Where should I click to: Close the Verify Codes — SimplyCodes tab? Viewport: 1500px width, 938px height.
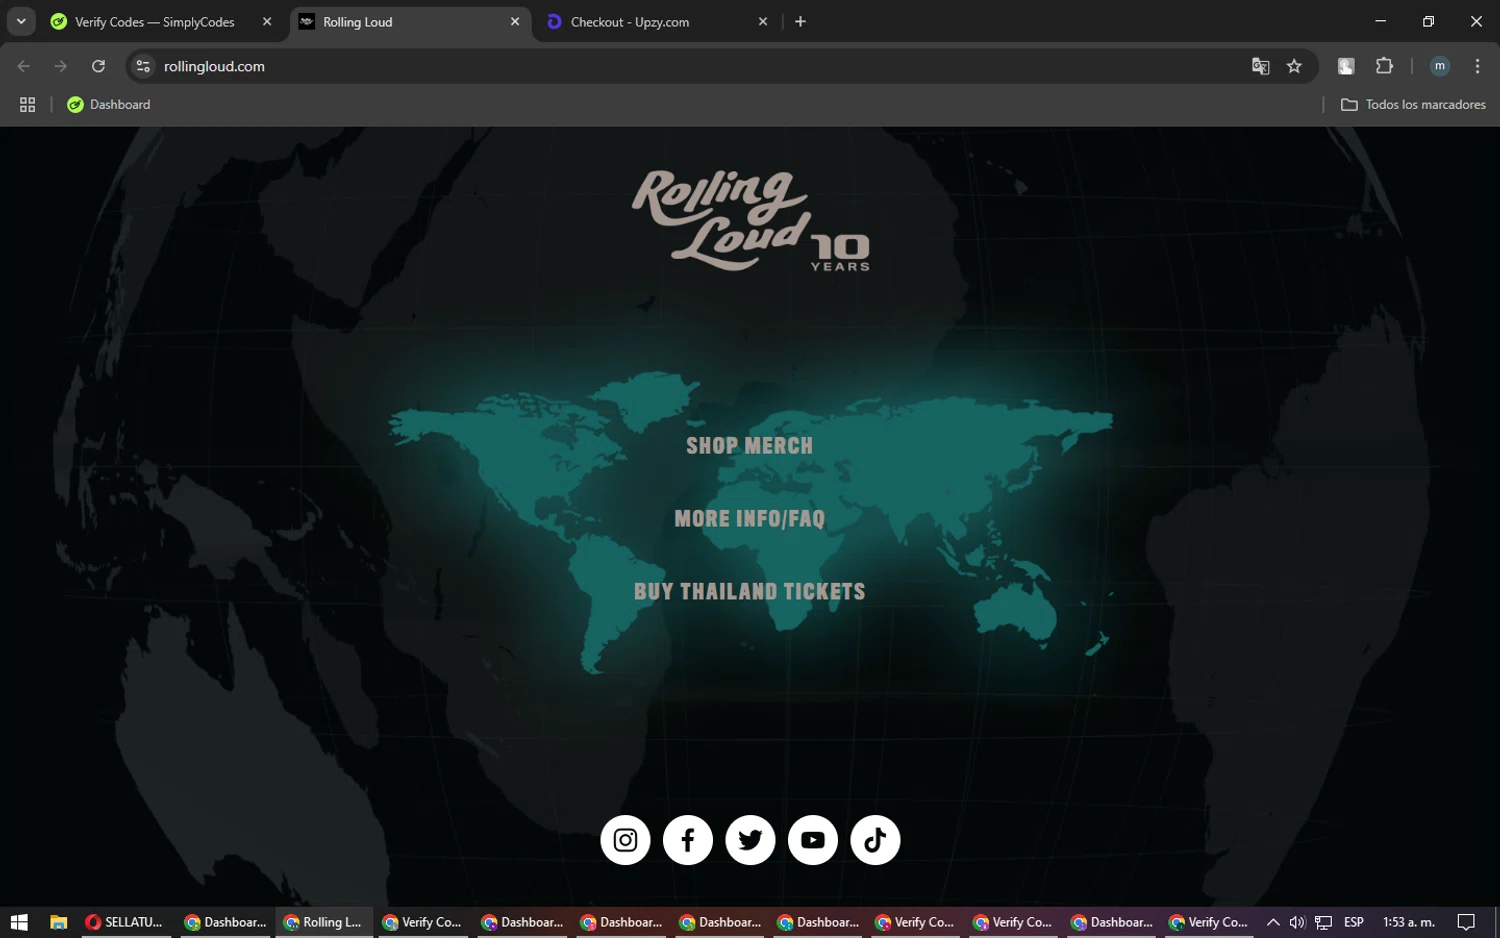coord(267,22)
